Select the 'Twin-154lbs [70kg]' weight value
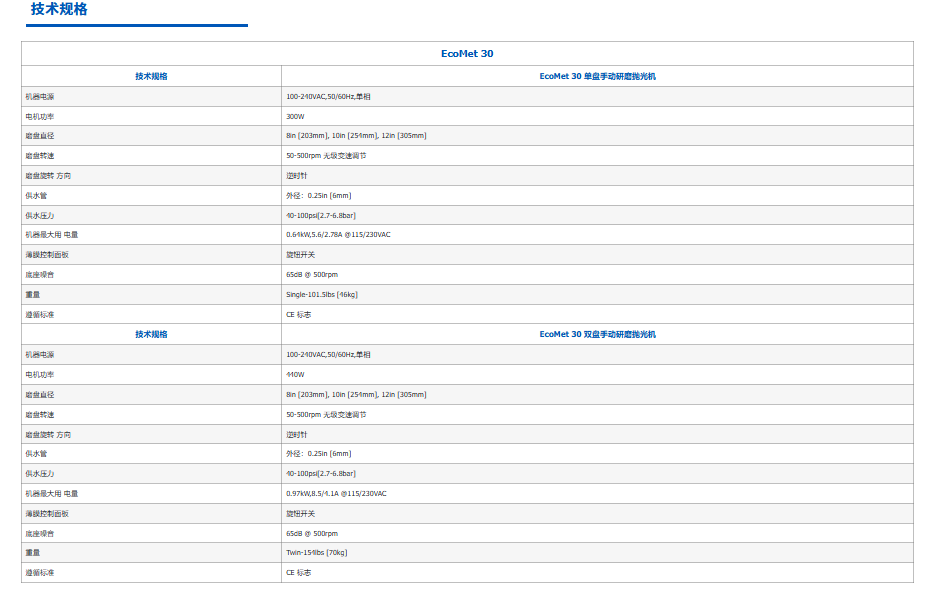941x596 pixels. pos(316,553)
